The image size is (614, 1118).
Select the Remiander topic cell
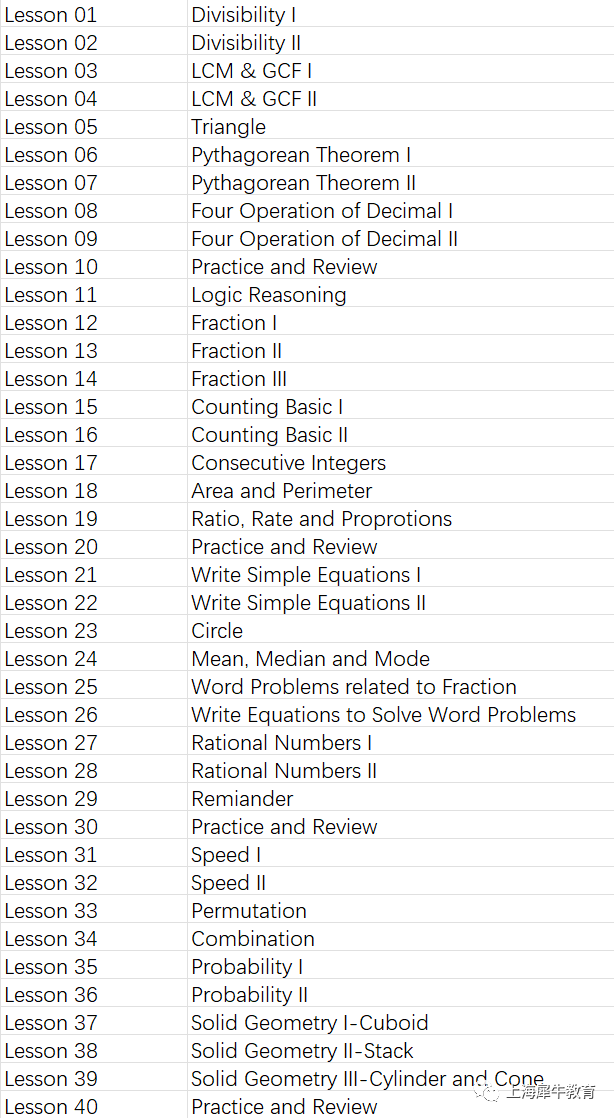click(401, 798)
